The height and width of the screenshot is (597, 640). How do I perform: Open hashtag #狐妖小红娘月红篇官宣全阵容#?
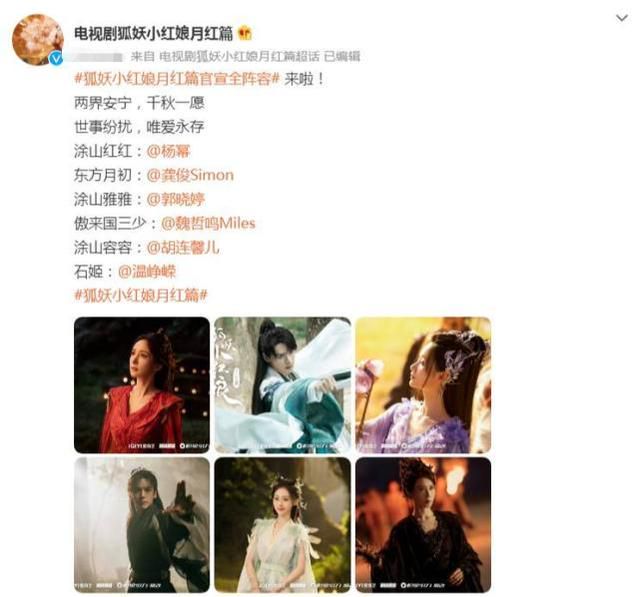pyautogui.click(x=177, y=79)
